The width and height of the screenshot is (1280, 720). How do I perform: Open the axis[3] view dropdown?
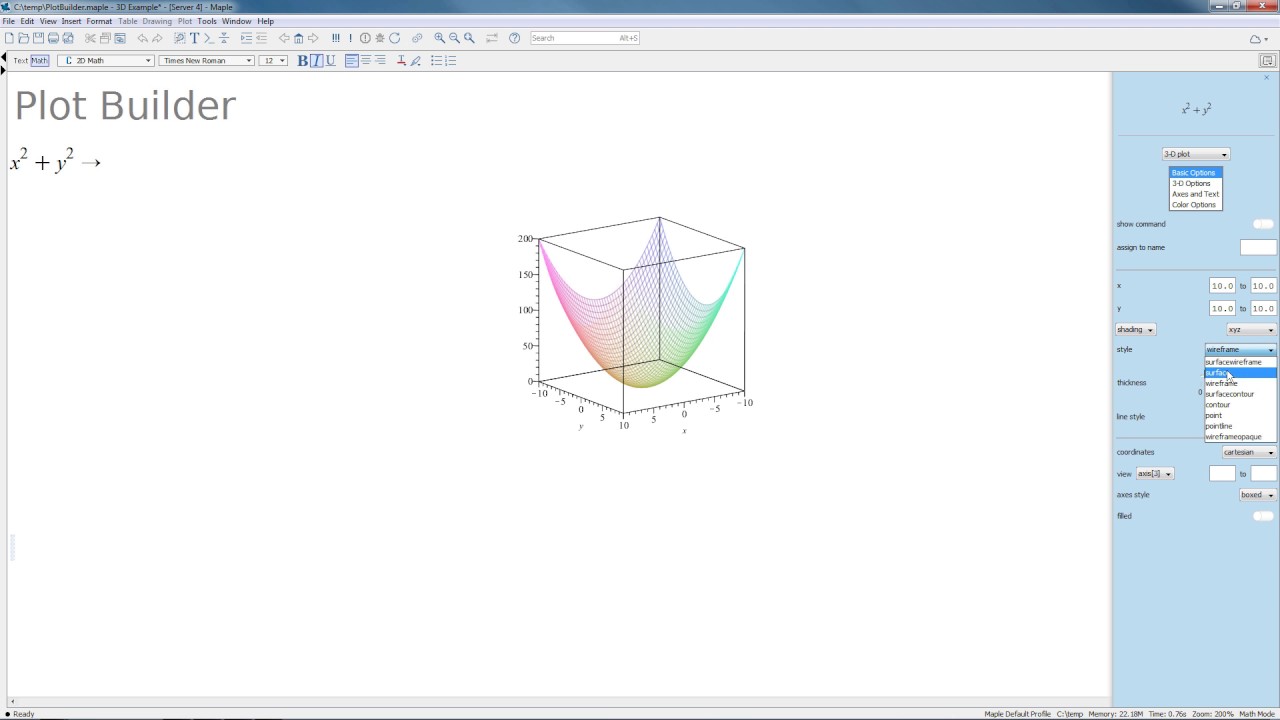(1155, 474)
